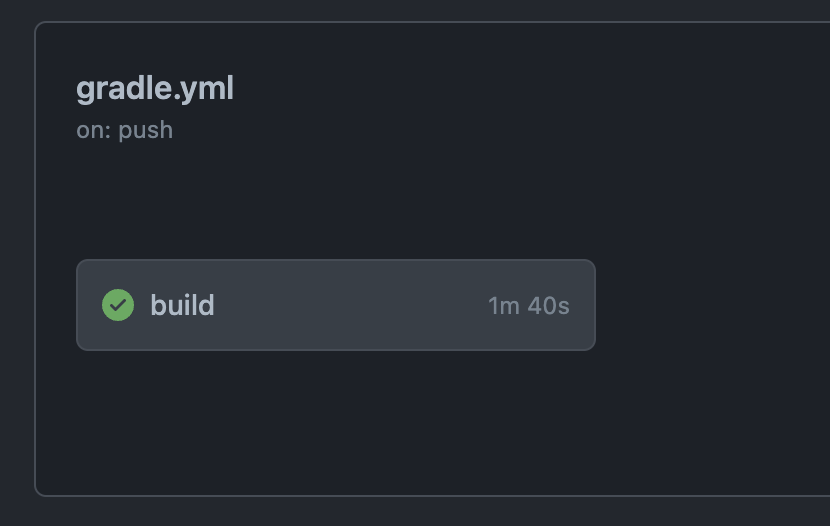This screenshot has height=526, width=830.
Task: Select the build job card in graph
Action: coord(335,305)
